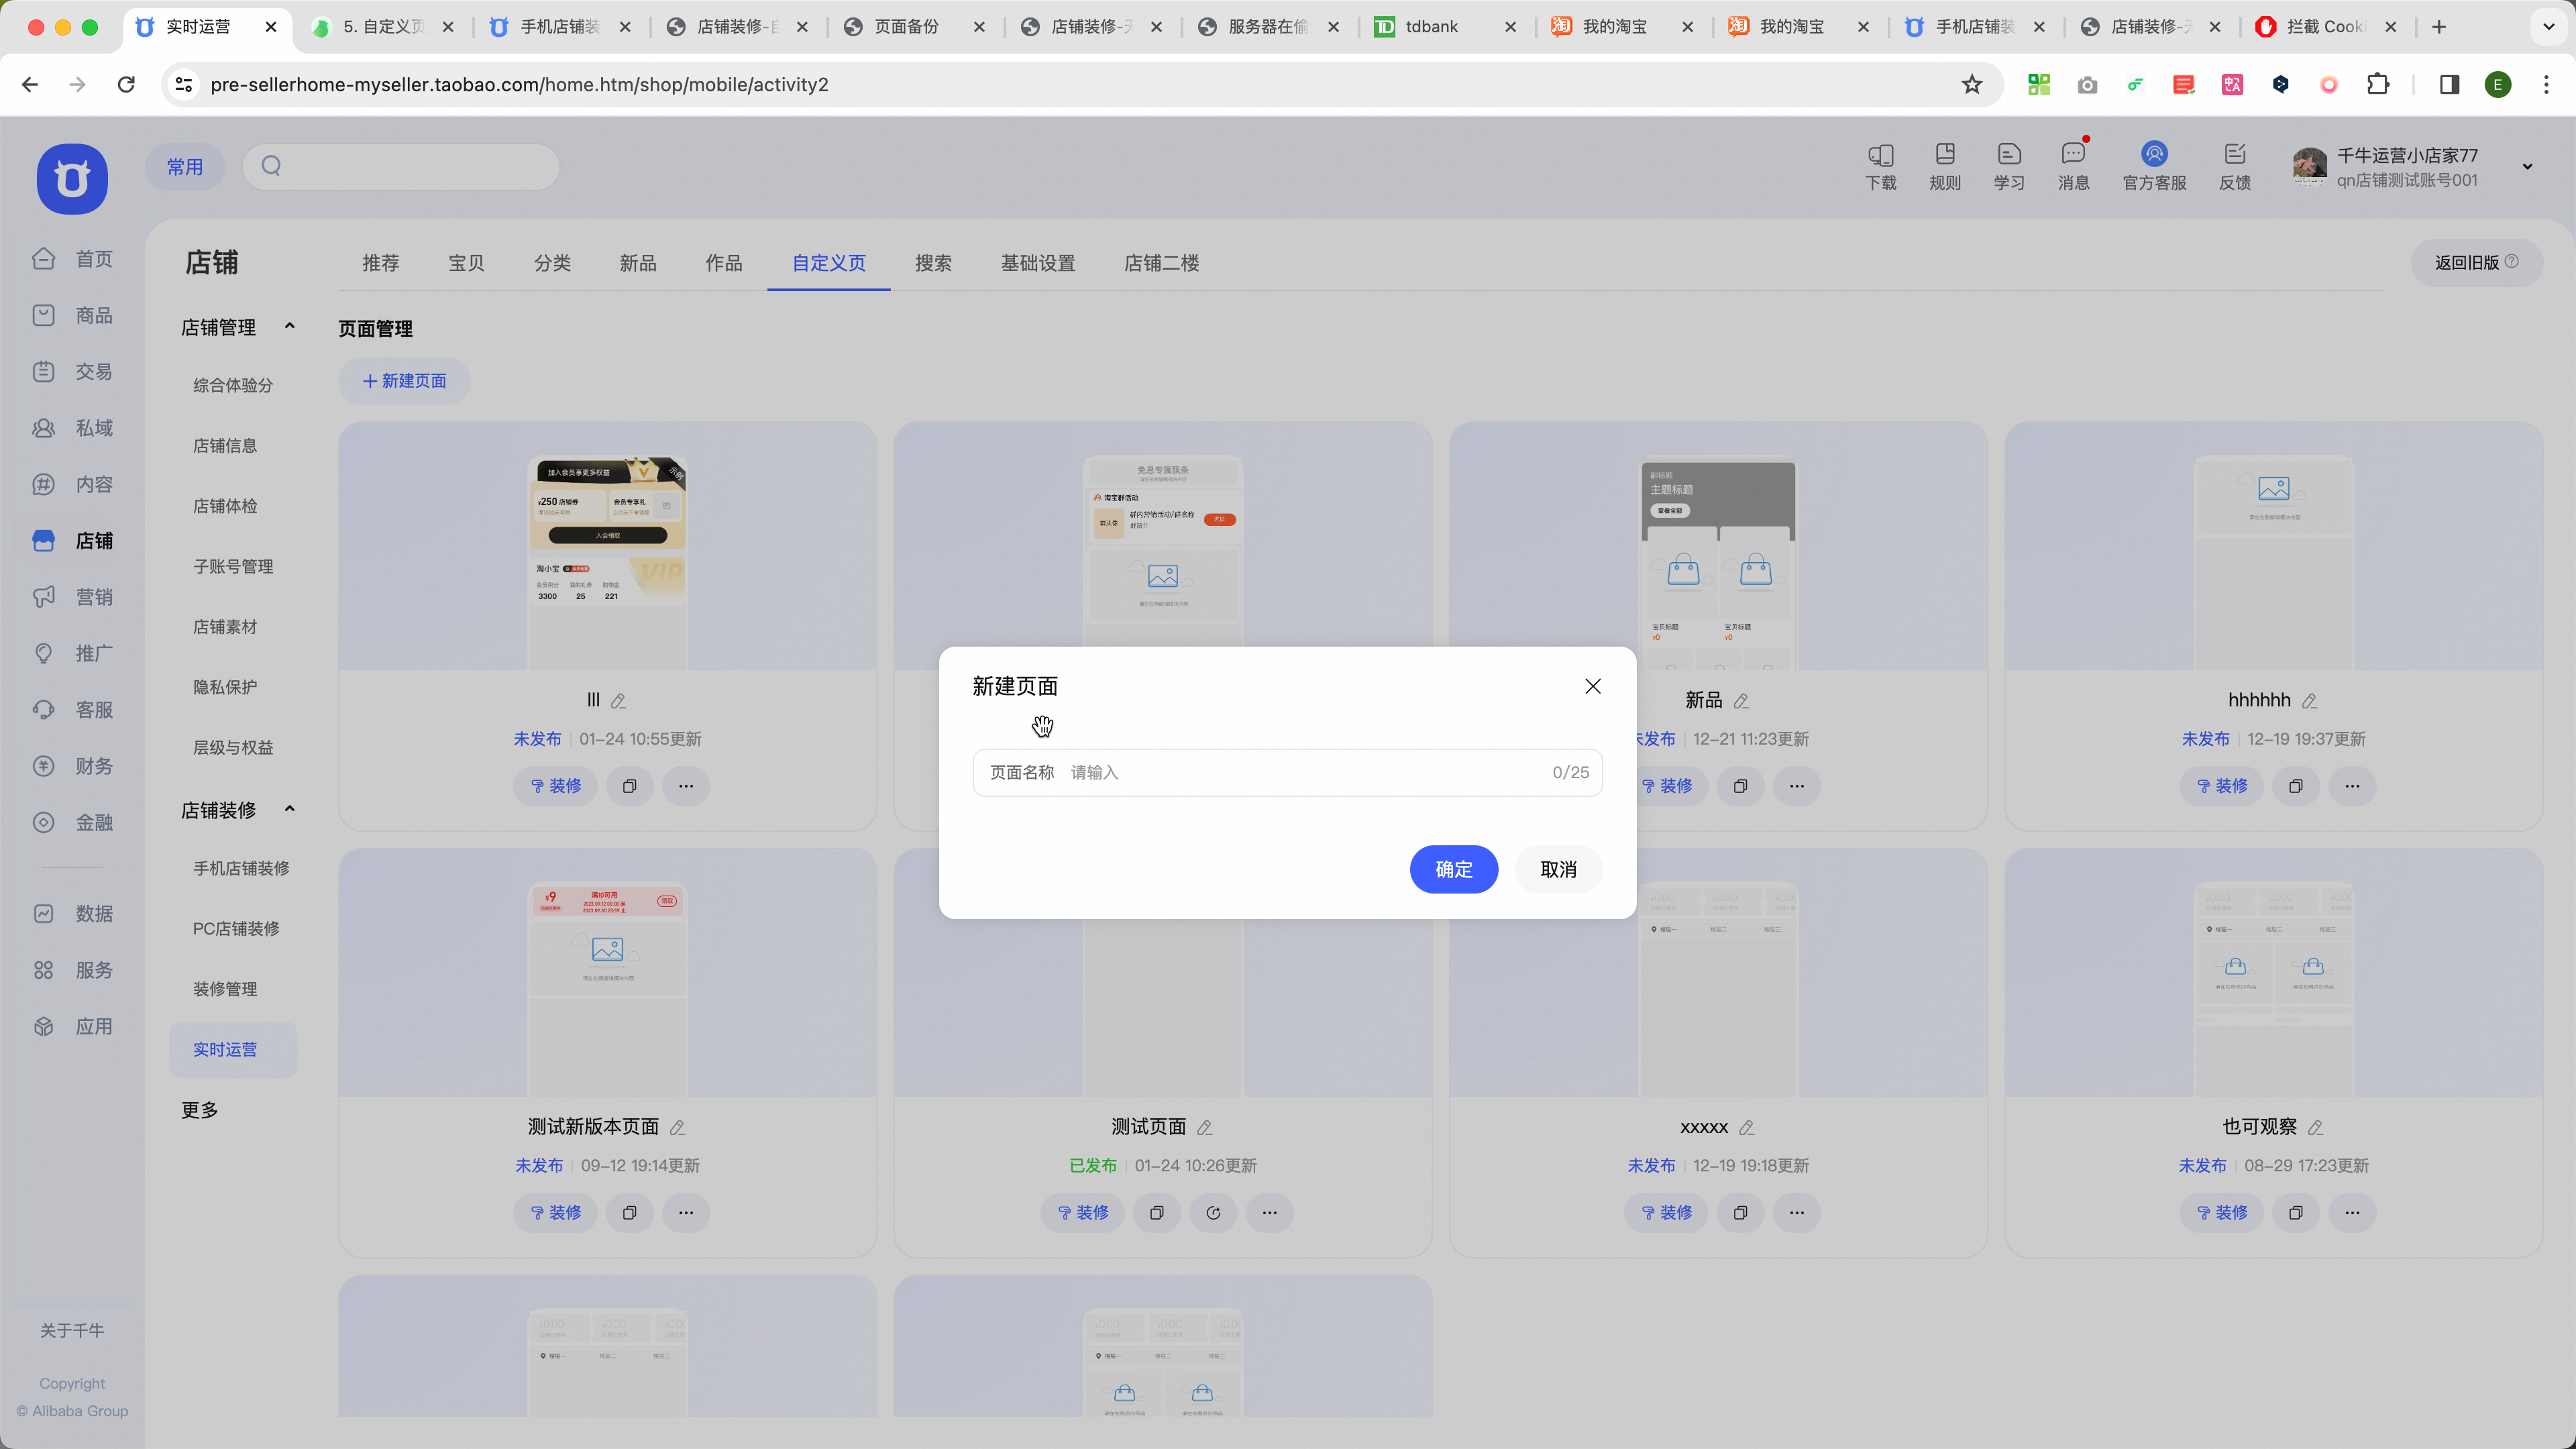
Task: Open 首页 in the left sidebar
Action: pos(72,259)
